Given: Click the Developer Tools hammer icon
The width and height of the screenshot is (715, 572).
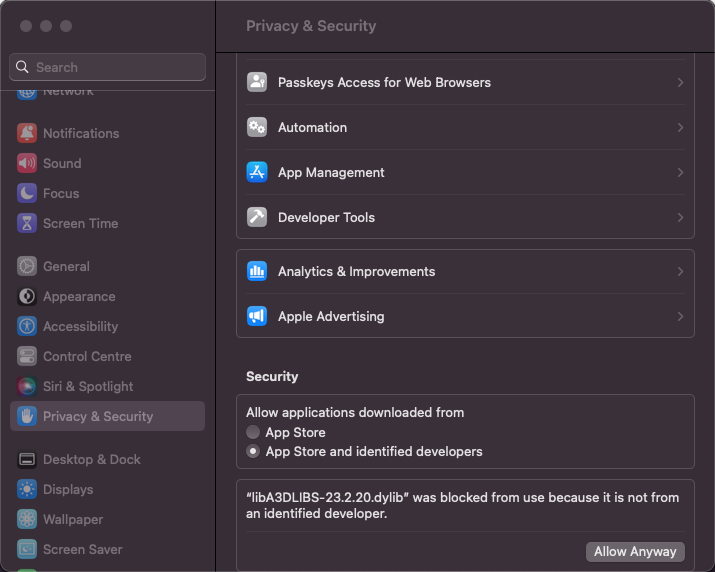Looking at the screenshot, I should click(257, 217).
